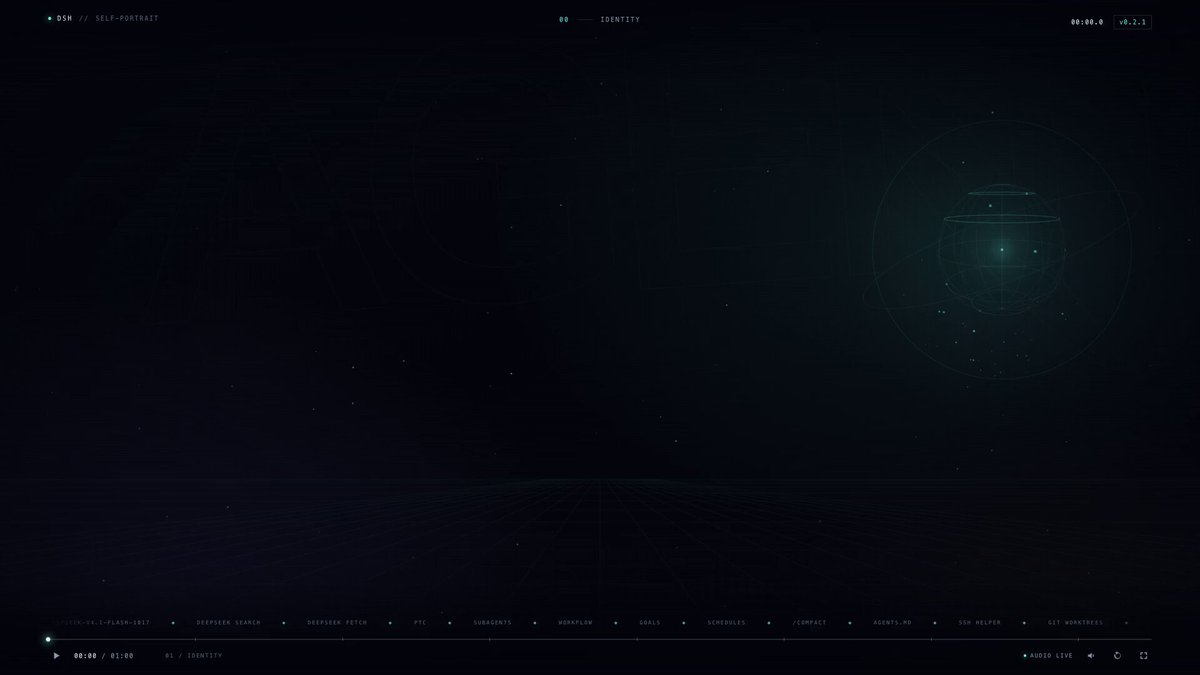
Task: Enter fullscreen mode with the corner-brackets icon
Action: point(1144,656)
